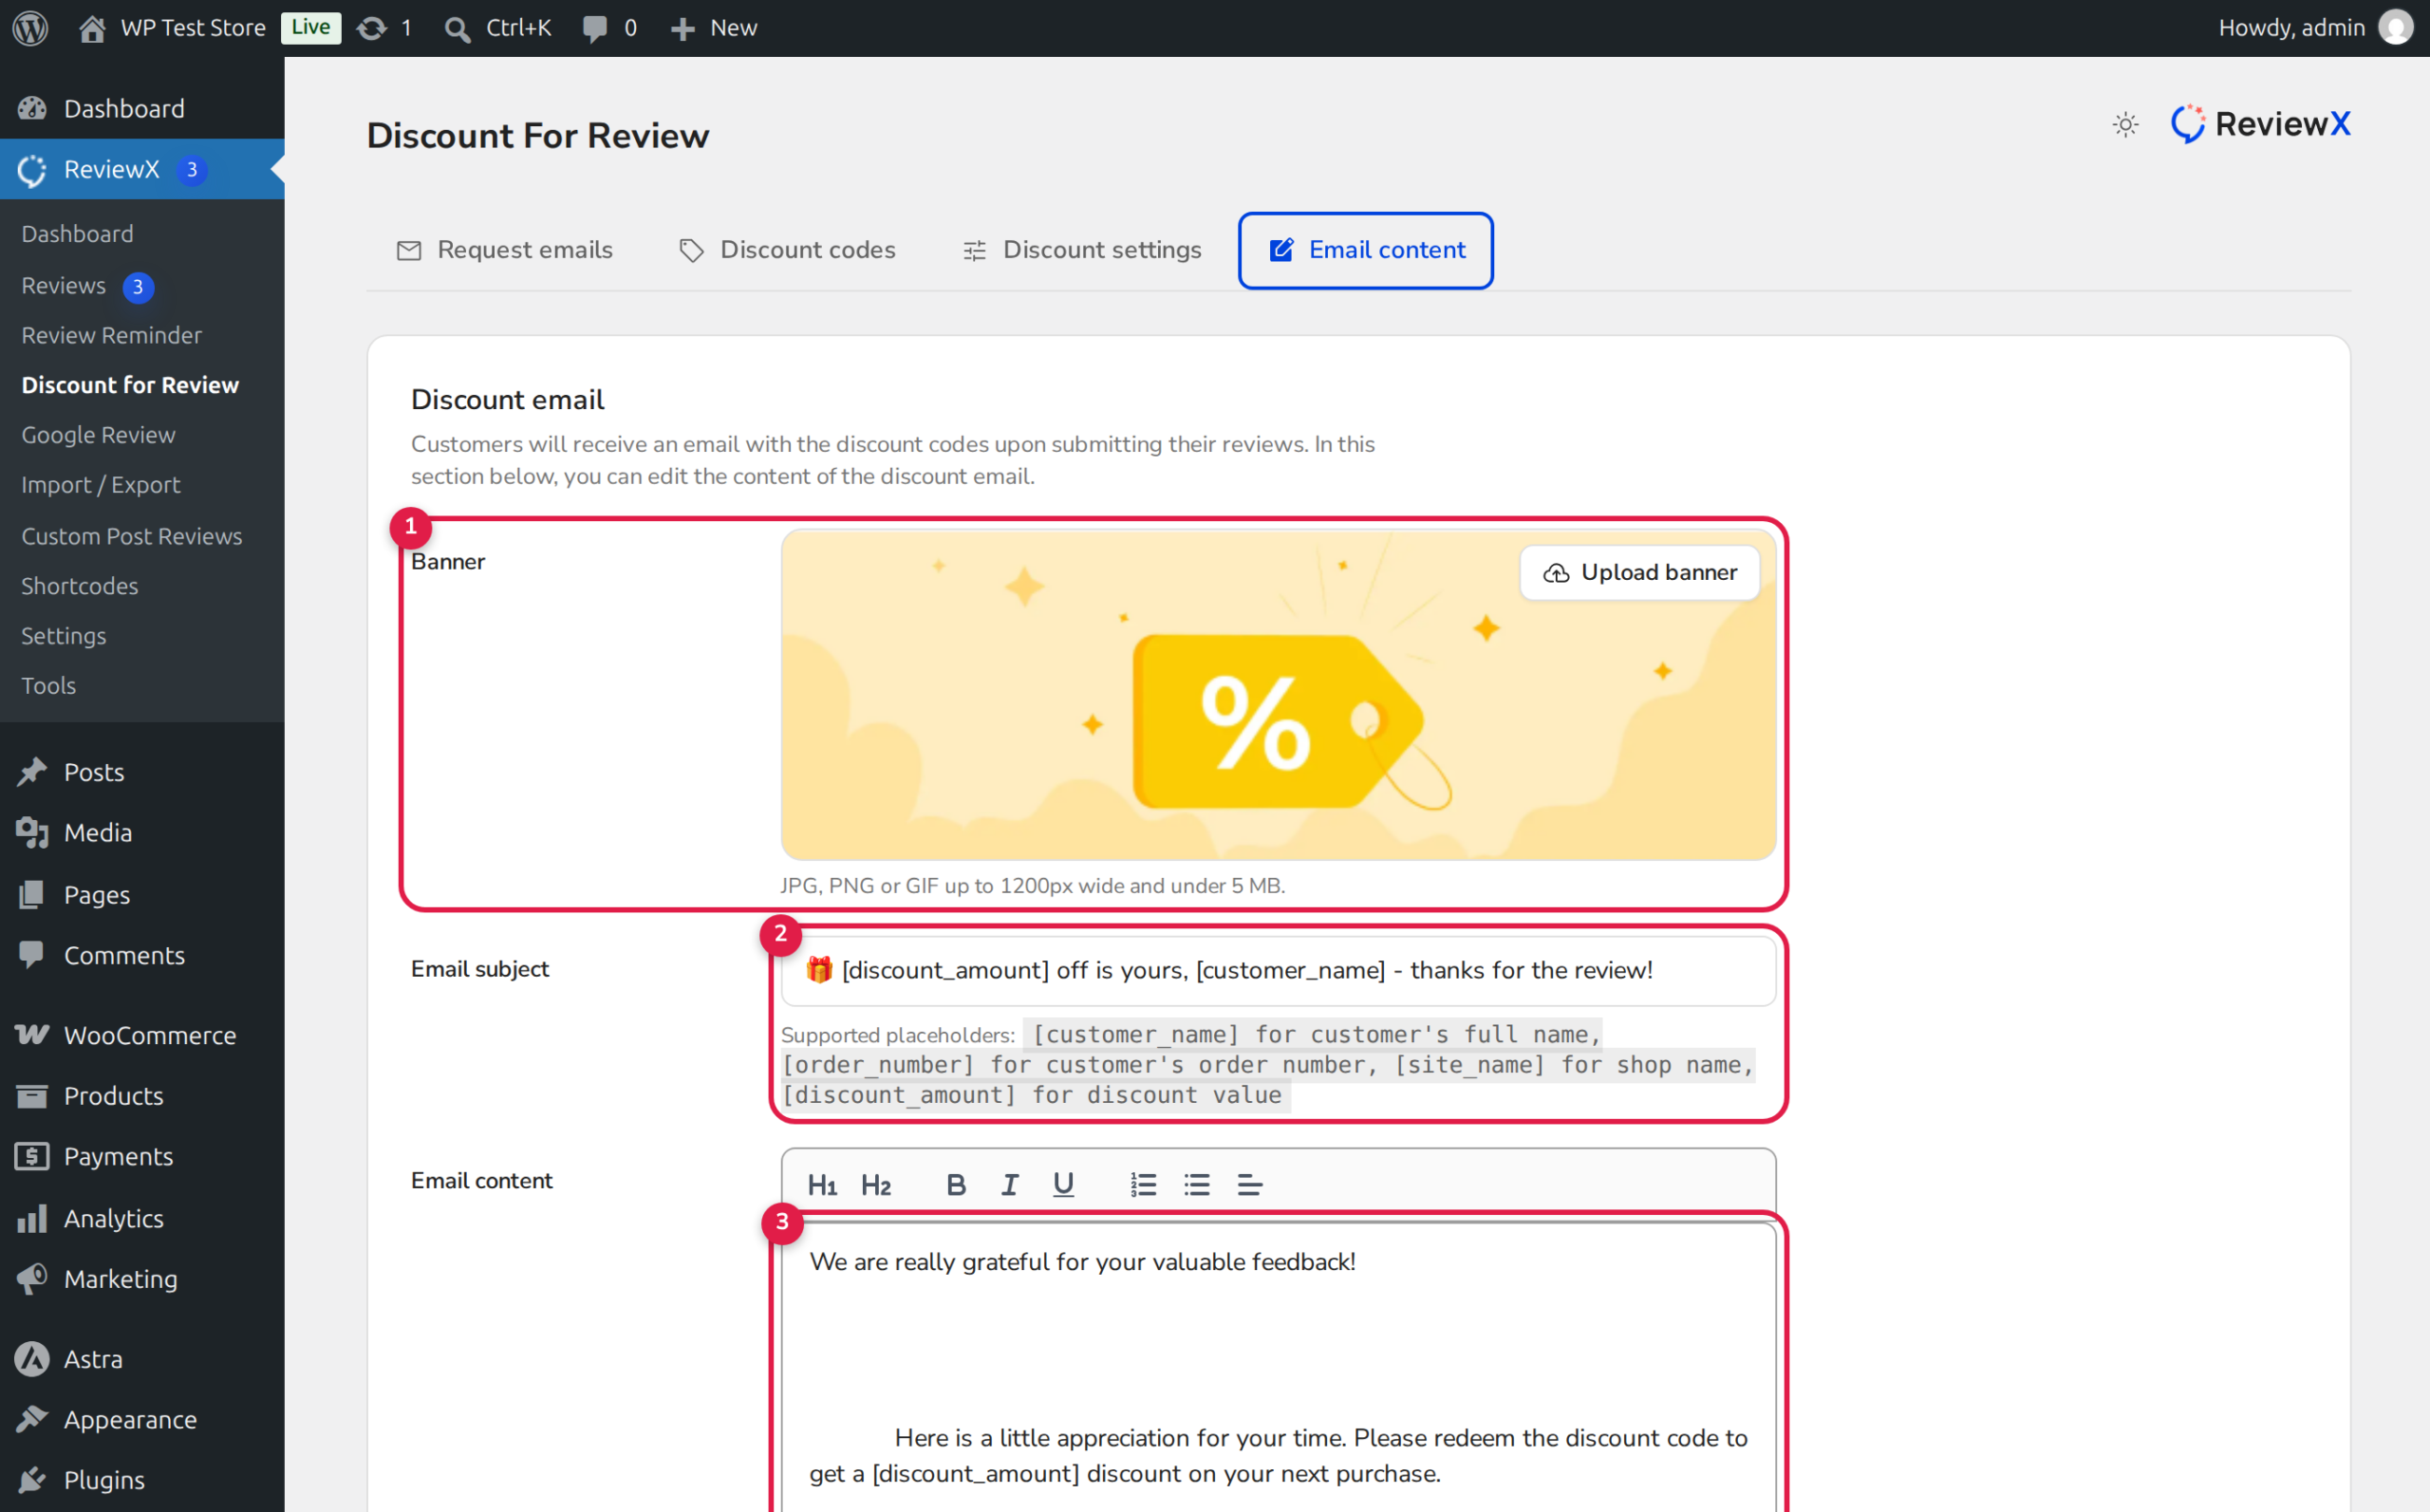The height and width of the screenshot is (1512, 2430).
Task: Open Ctrl+K search in admin bar
Action: click(498, 27)
